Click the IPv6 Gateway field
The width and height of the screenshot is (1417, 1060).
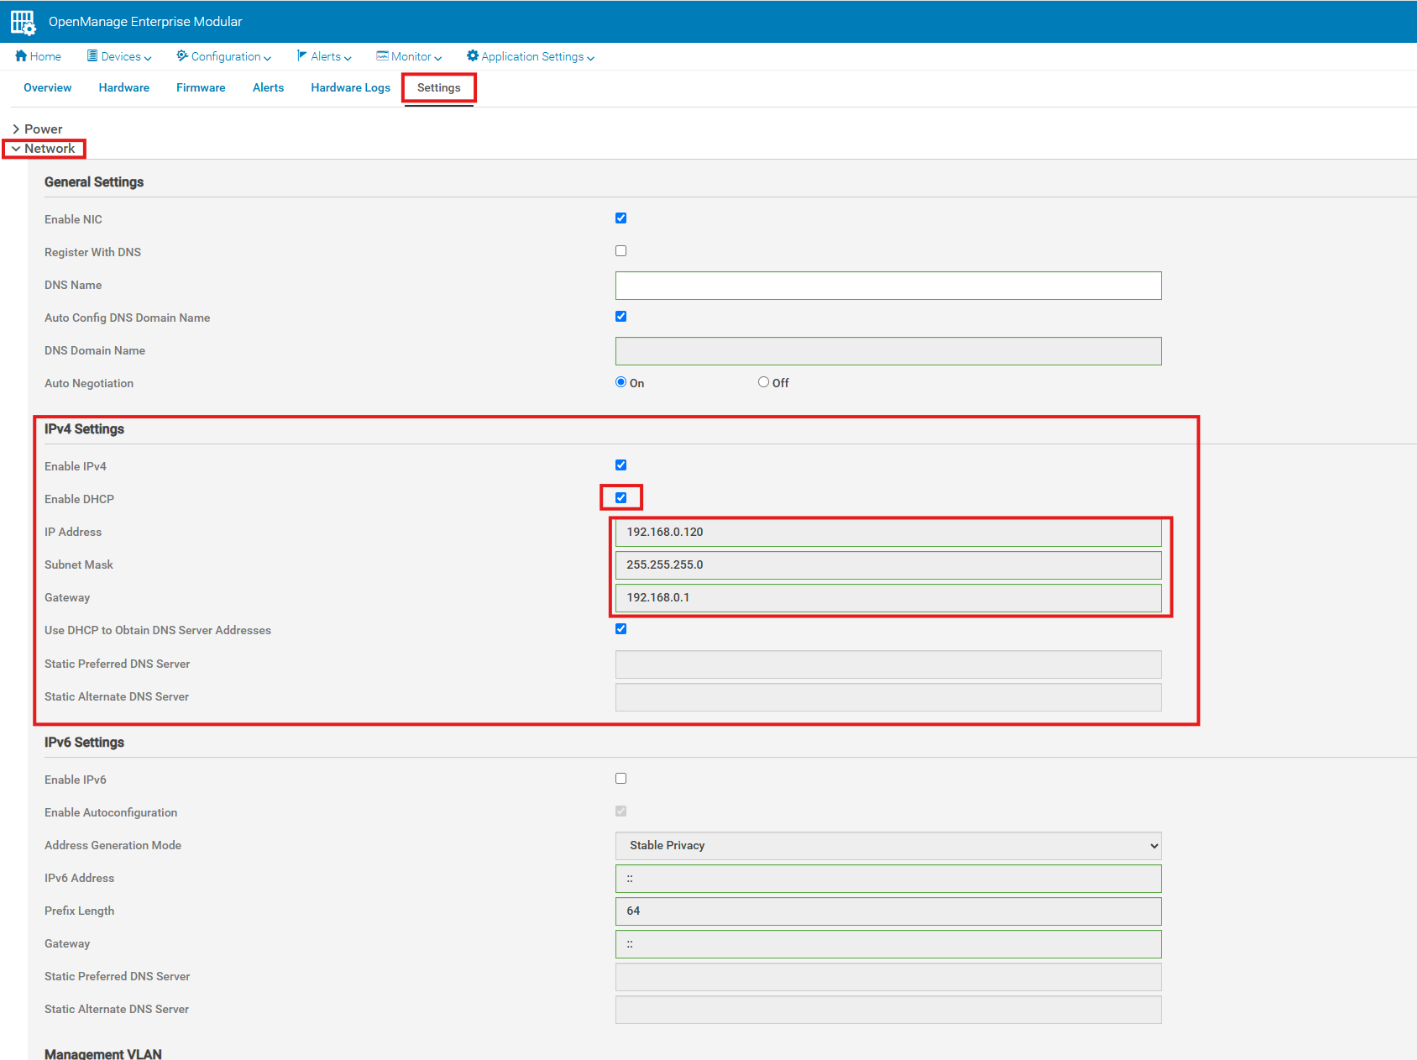888,944
